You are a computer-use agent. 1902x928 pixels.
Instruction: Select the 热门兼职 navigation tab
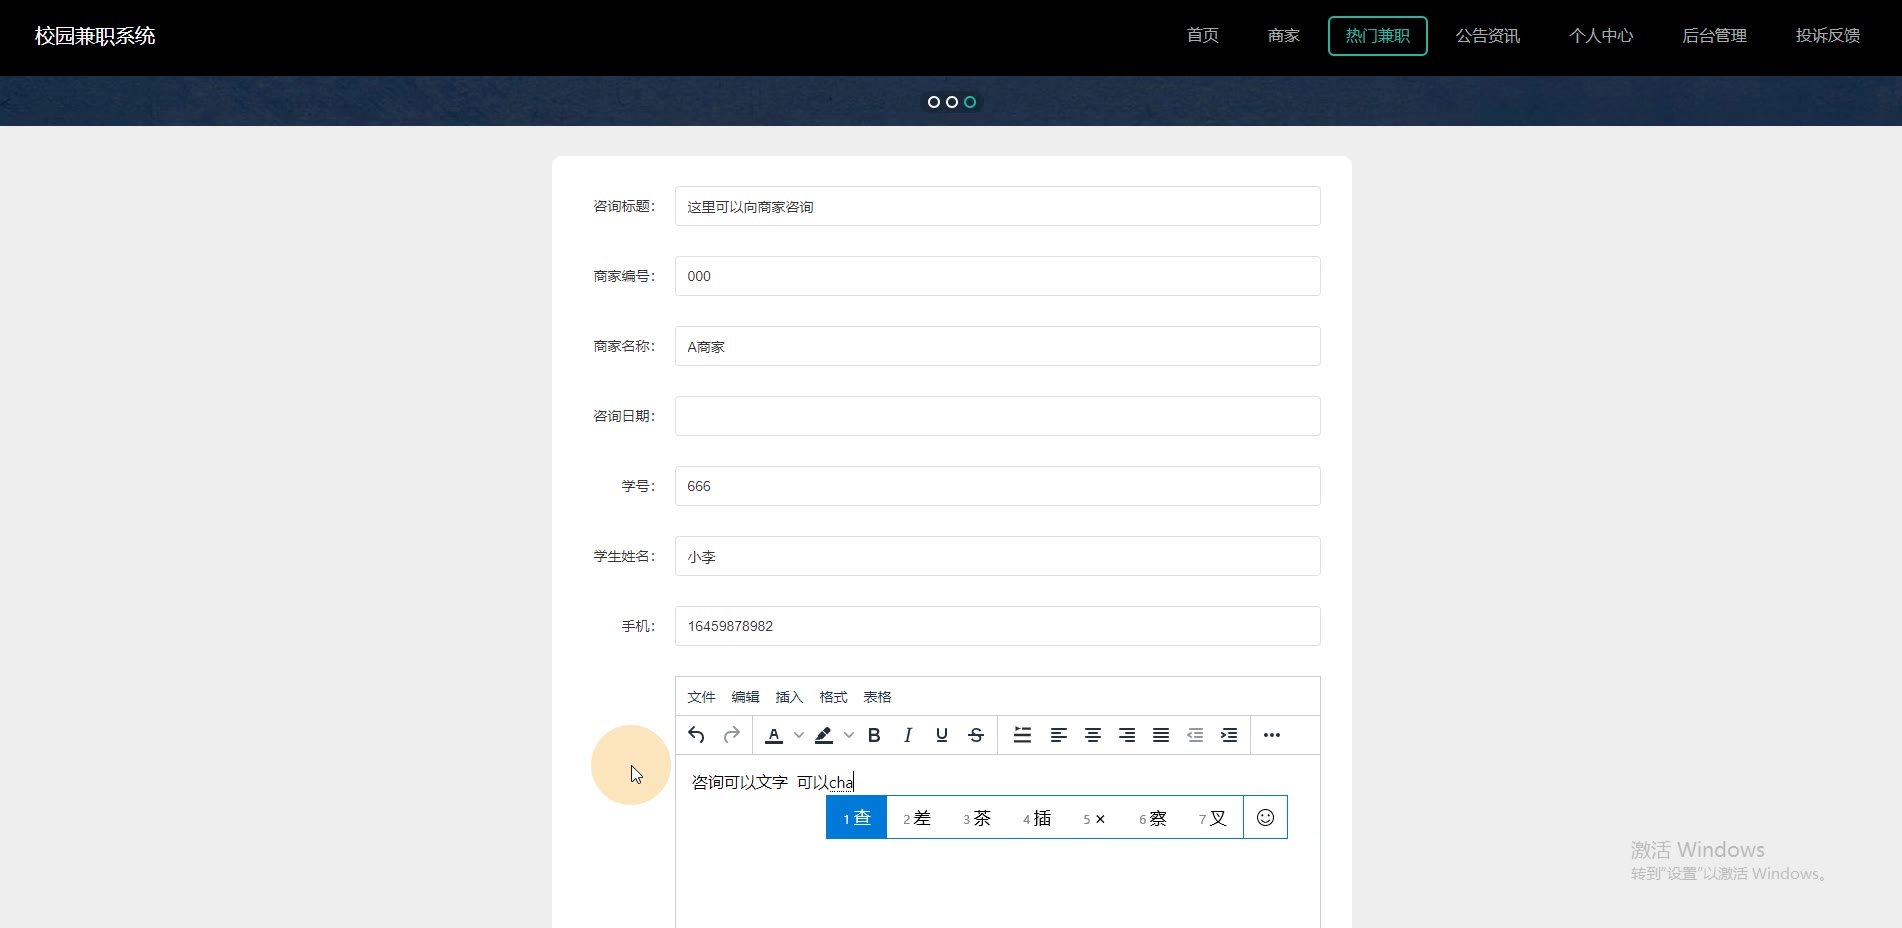(x=1378, y=36)
